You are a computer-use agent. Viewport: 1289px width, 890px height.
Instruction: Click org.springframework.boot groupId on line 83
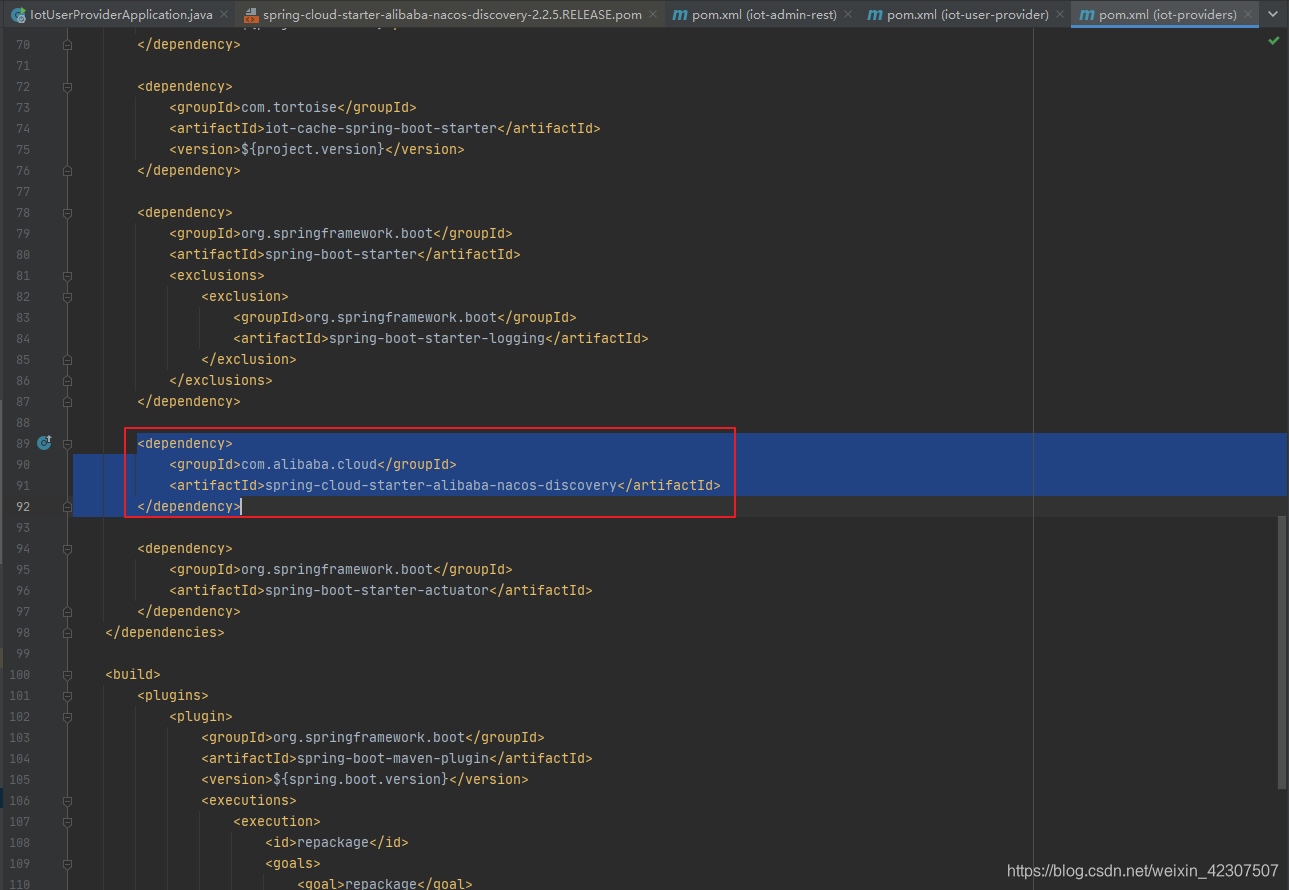402,318
